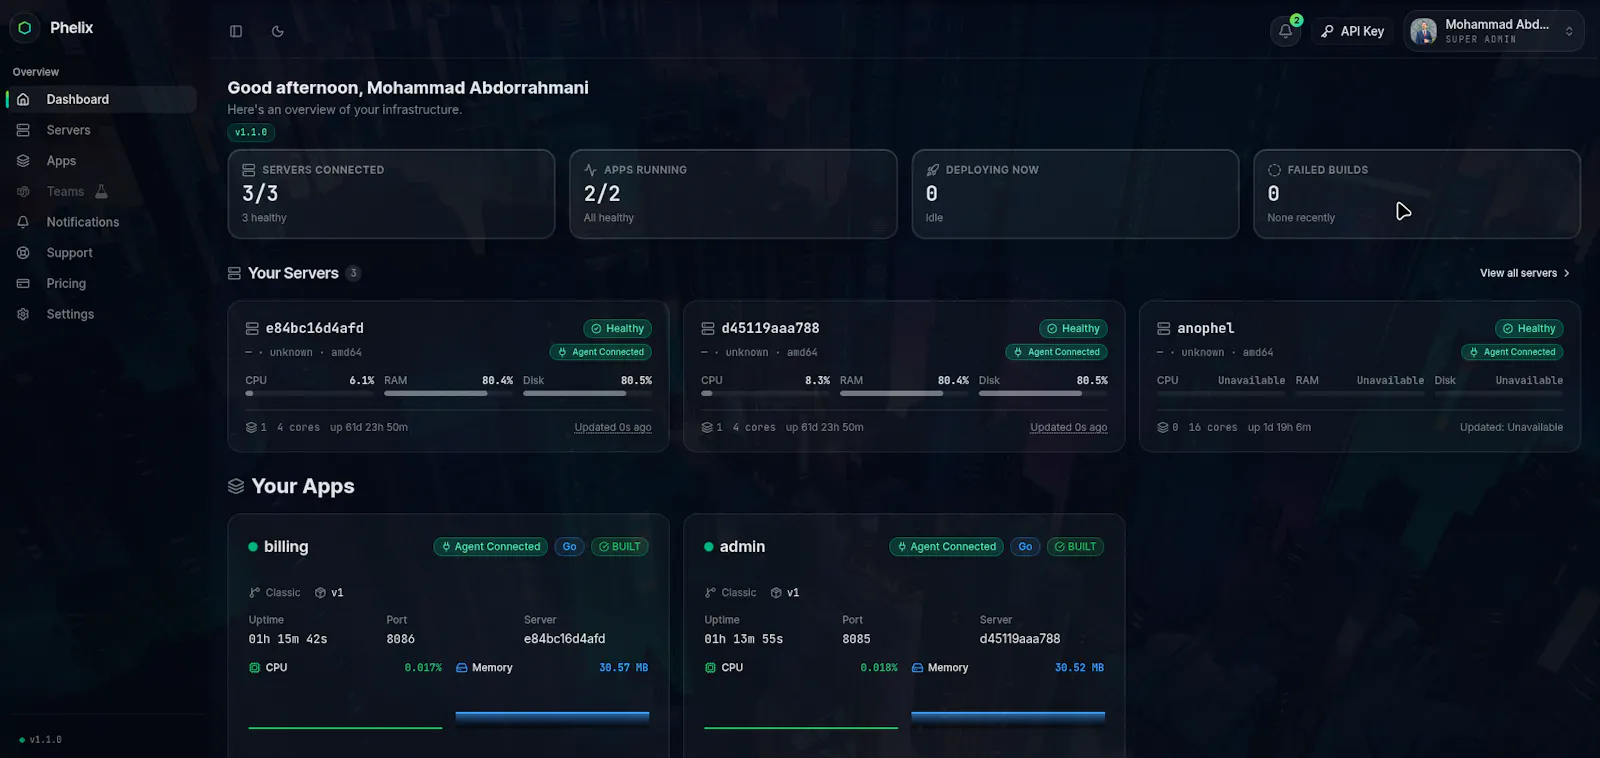Open server anophel
The image size is (1600, 758).
point(1360,376)
